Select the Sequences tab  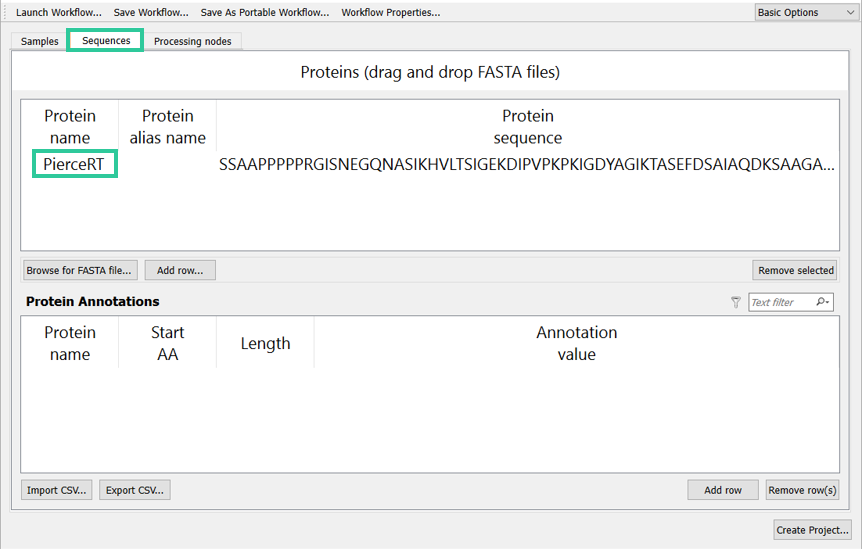(106, 41)
